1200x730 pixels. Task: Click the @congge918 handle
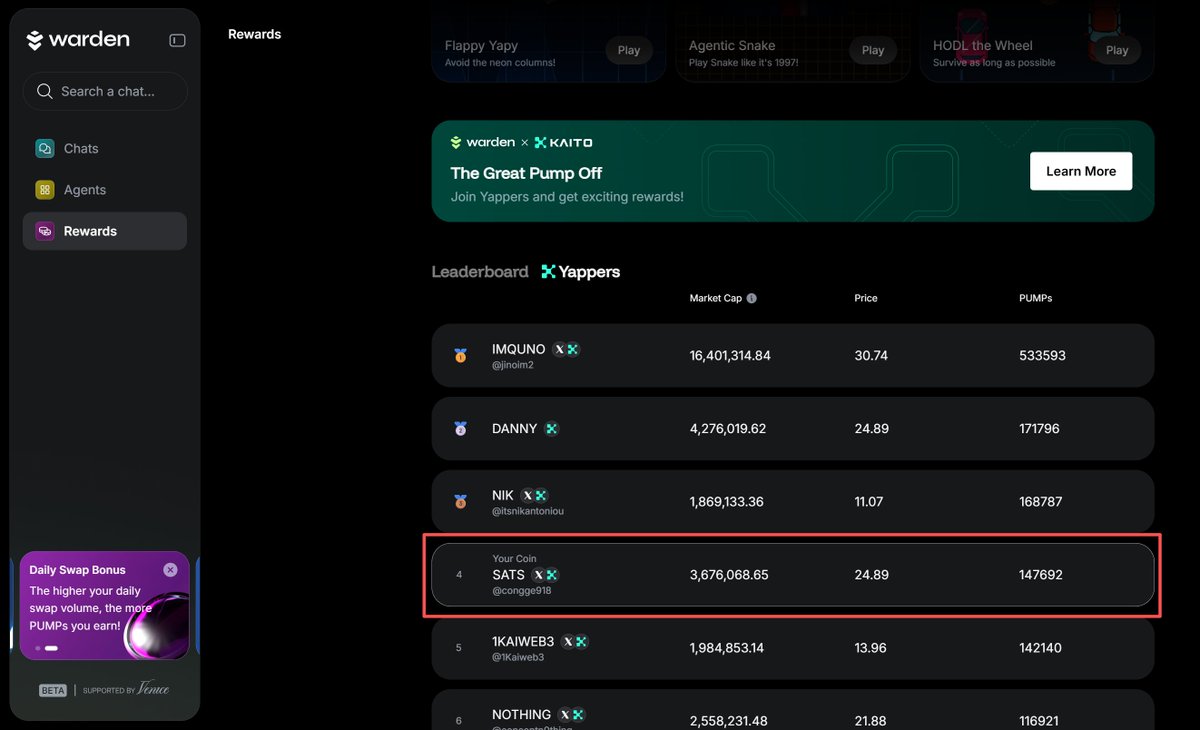point(522,590)
